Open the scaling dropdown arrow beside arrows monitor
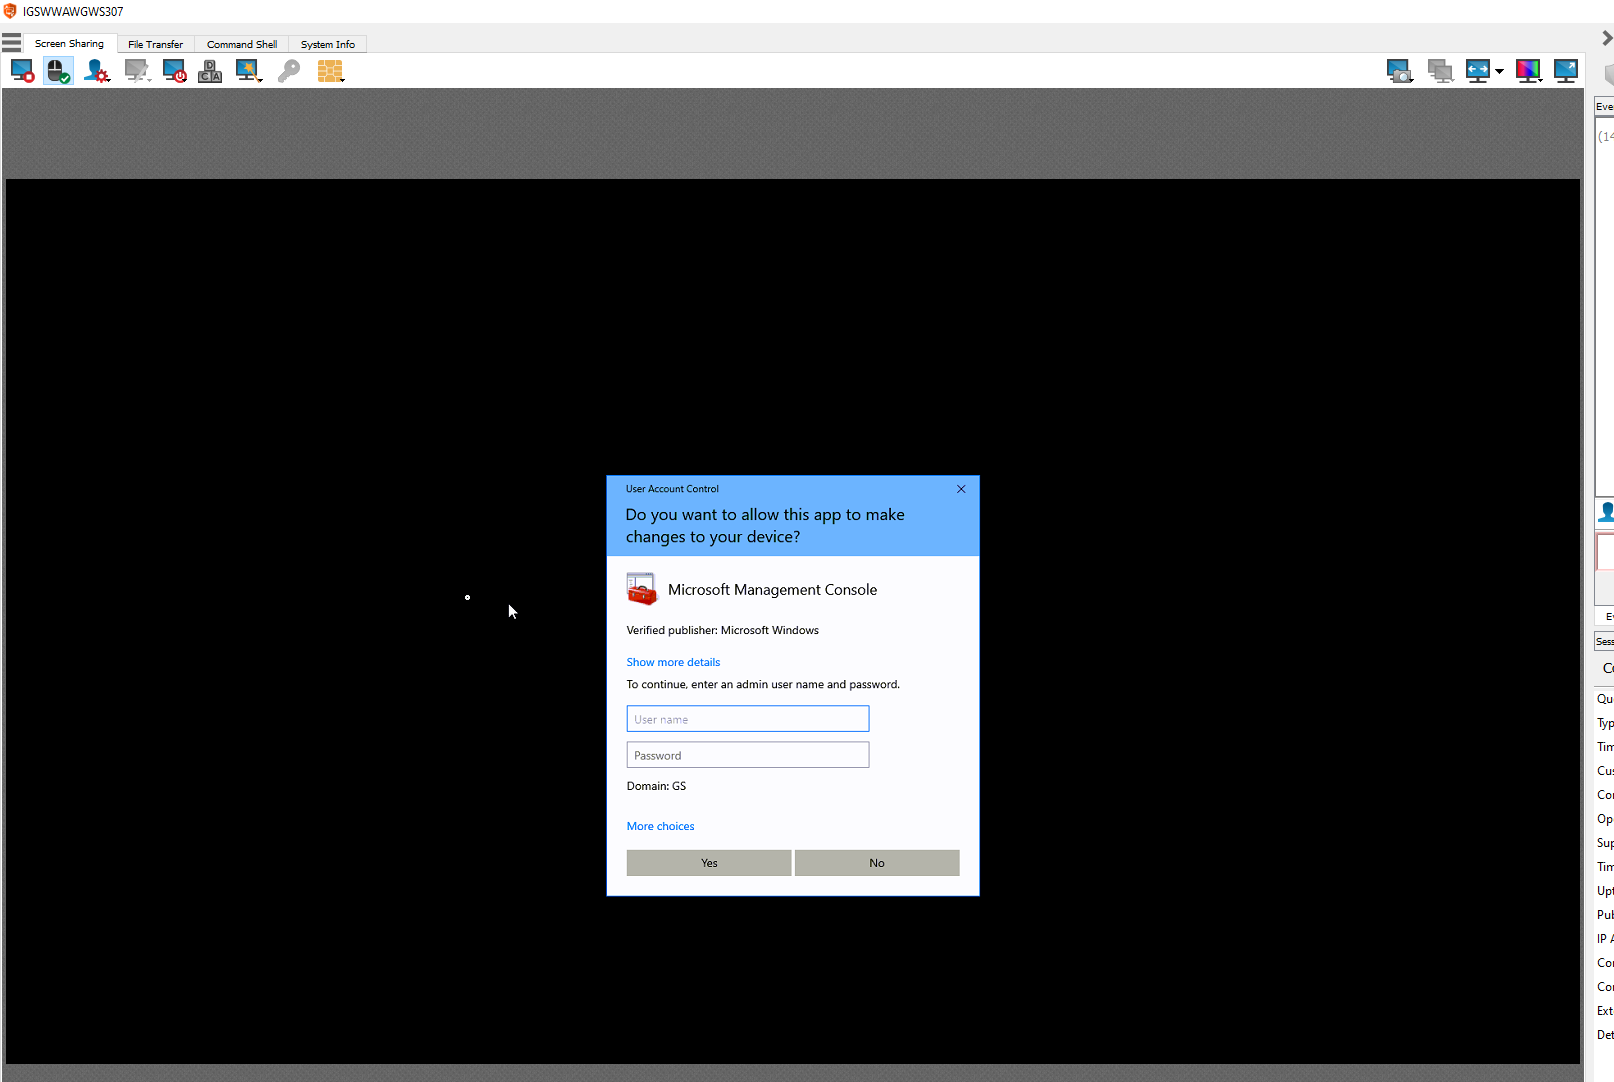This screenshot has width=1614, height=1082. (x=1499, y=71)
